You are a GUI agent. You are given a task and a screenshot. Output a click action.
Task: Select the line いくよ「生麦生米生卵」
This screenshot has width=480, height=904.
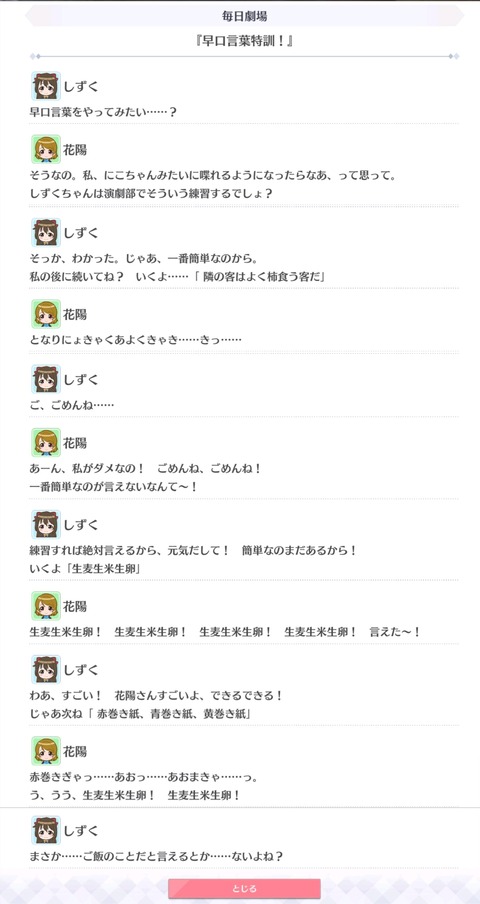[86, 569]
